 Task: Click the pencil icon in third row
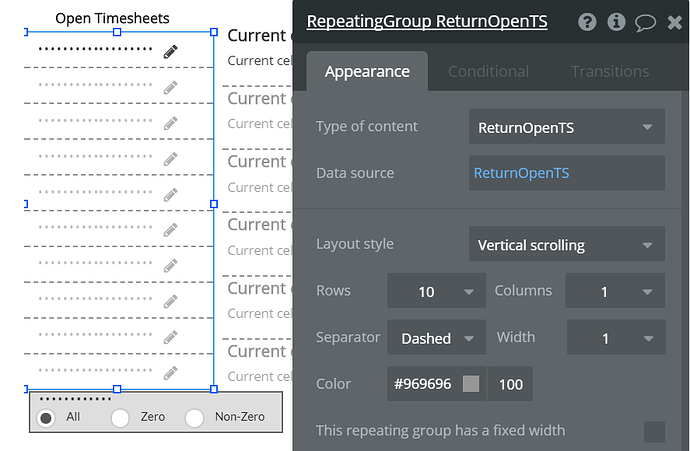171,122
